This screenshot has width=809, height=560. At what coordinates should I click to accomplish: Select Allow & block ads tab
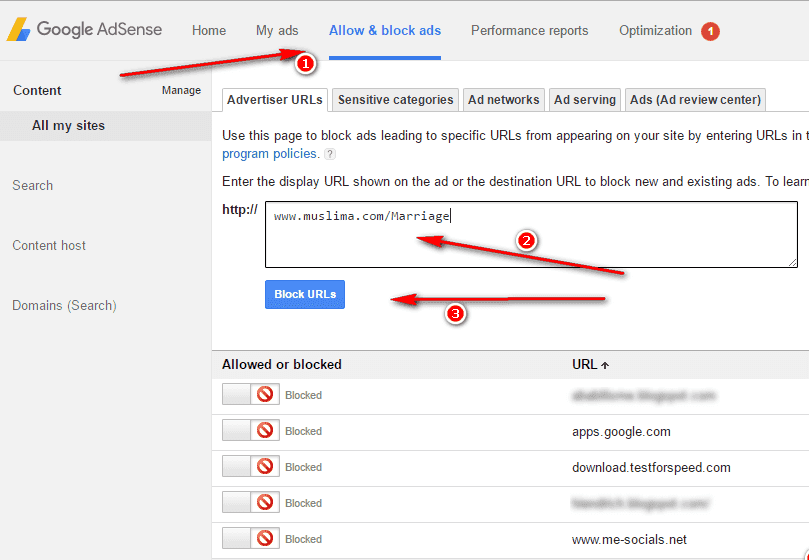[x=385, y=30]
